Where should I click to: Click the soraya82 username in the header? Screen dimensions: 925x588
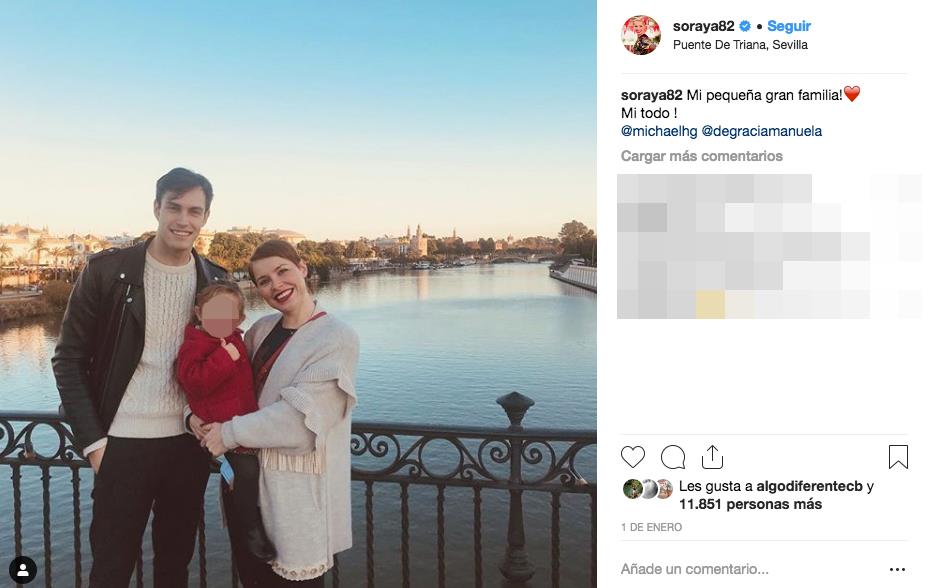704,27
